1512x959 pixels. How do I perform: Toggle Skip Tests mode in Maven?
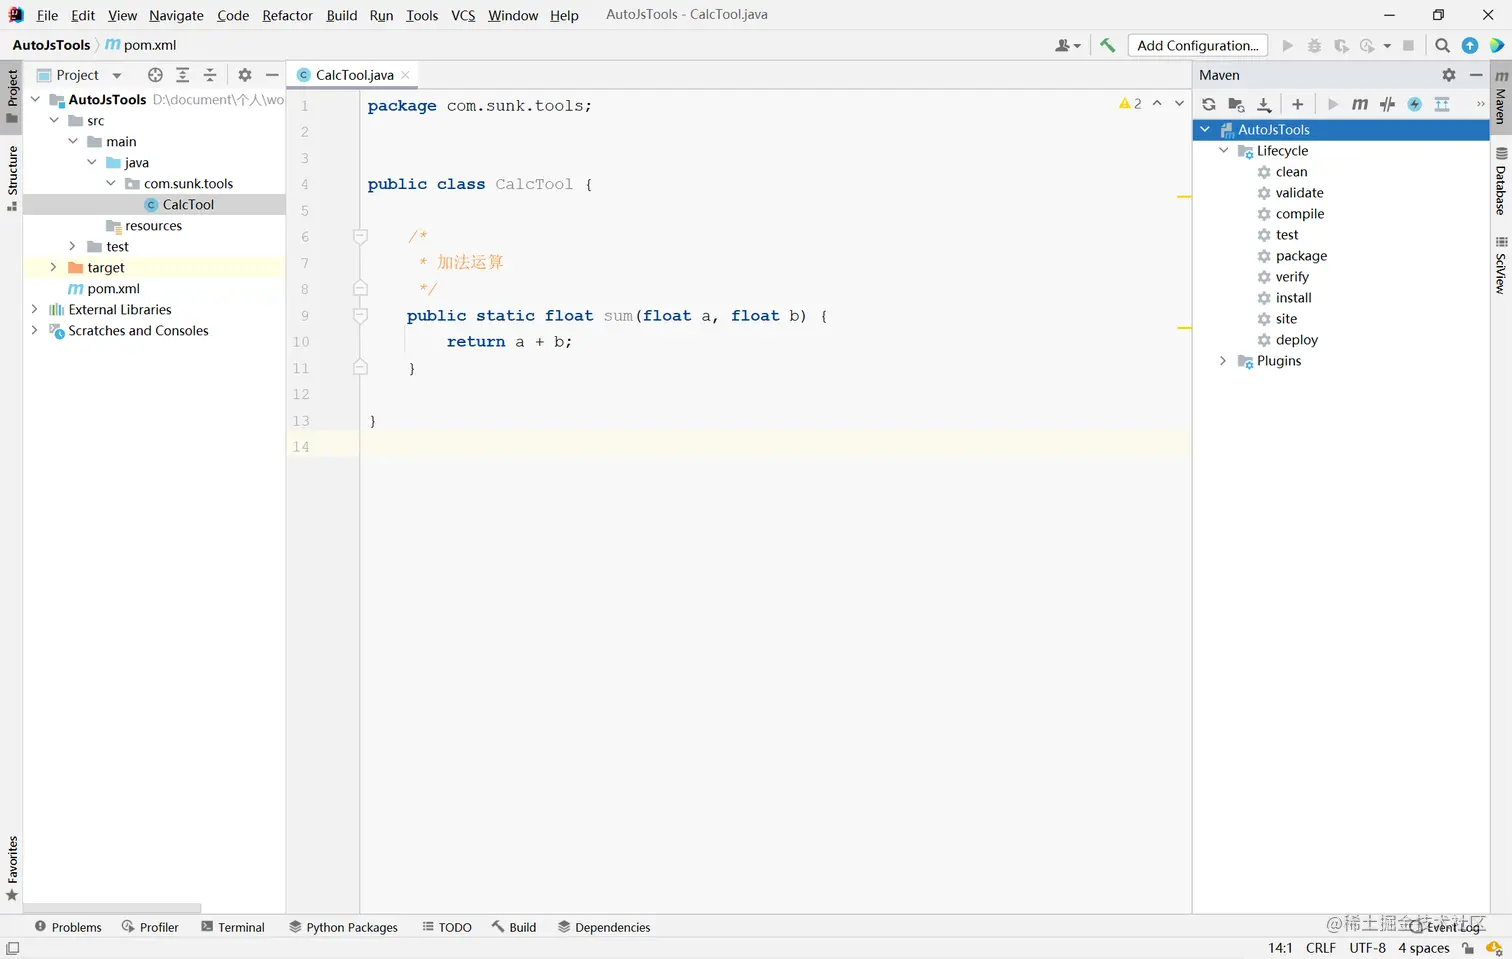[x=1414, y=104]
